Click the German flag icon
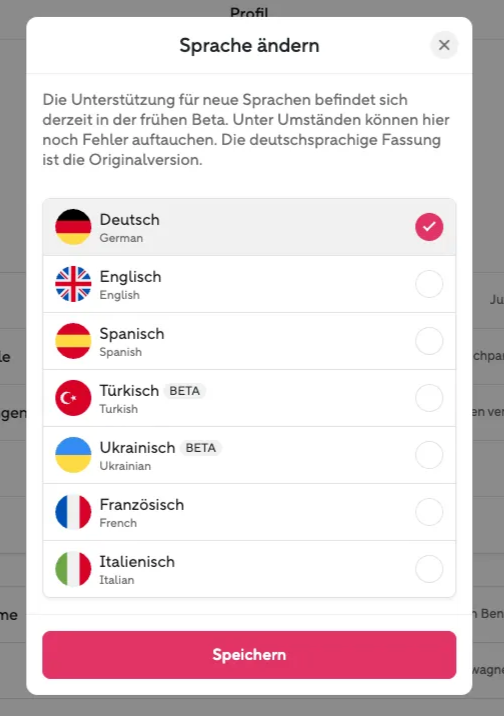 (73, 227)
